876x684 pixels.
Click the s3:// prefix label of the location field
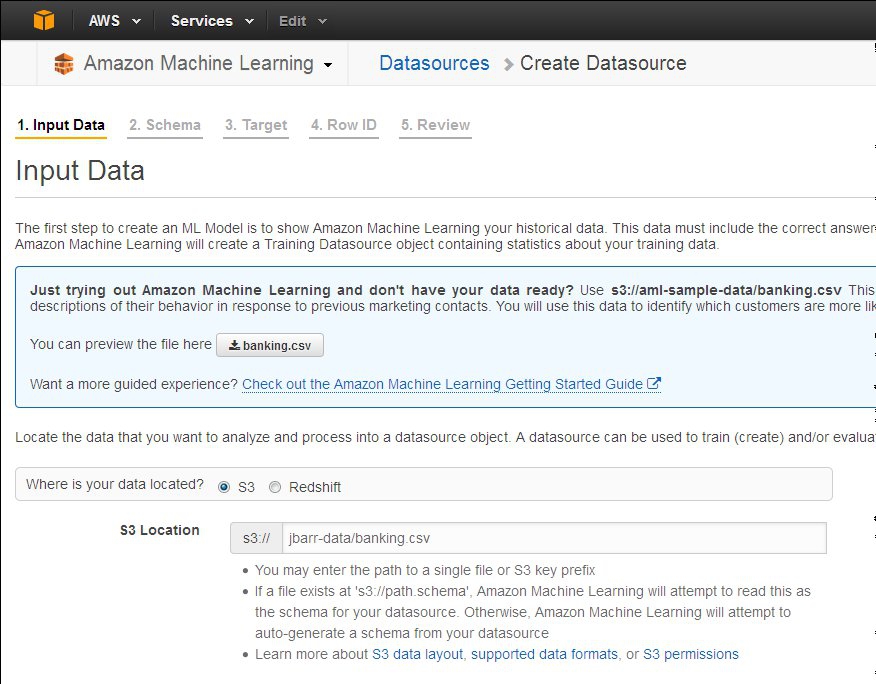(x=256, y=538)
